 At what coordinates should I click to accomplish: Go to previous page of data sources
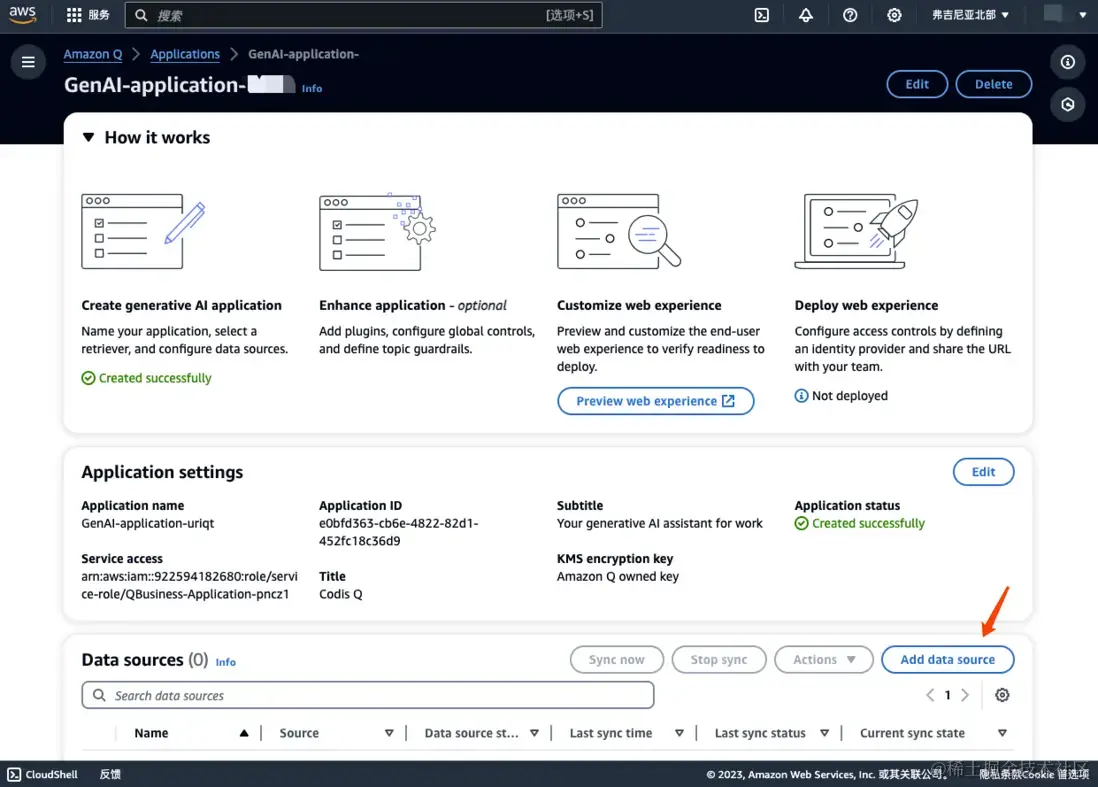(930, 695)
